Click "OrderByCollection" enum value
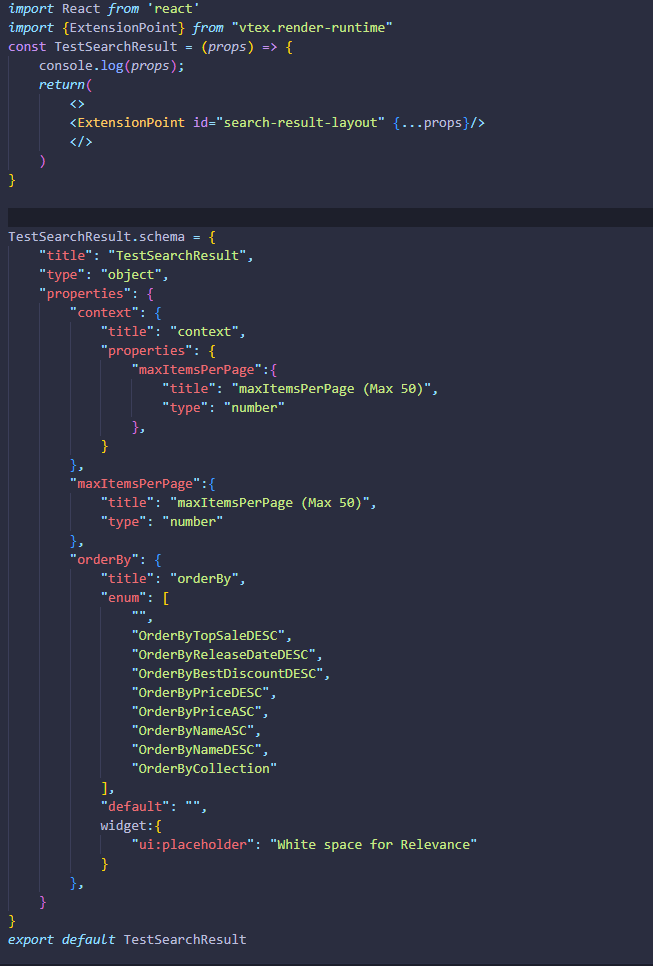This screenshot has height=966, width=653. coord(204,769)
